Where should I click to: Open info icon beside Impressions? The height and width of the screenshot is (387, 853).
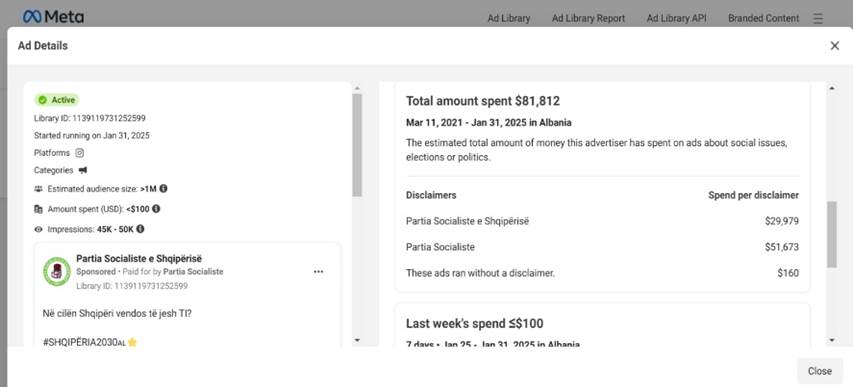(x=140, y=229)
